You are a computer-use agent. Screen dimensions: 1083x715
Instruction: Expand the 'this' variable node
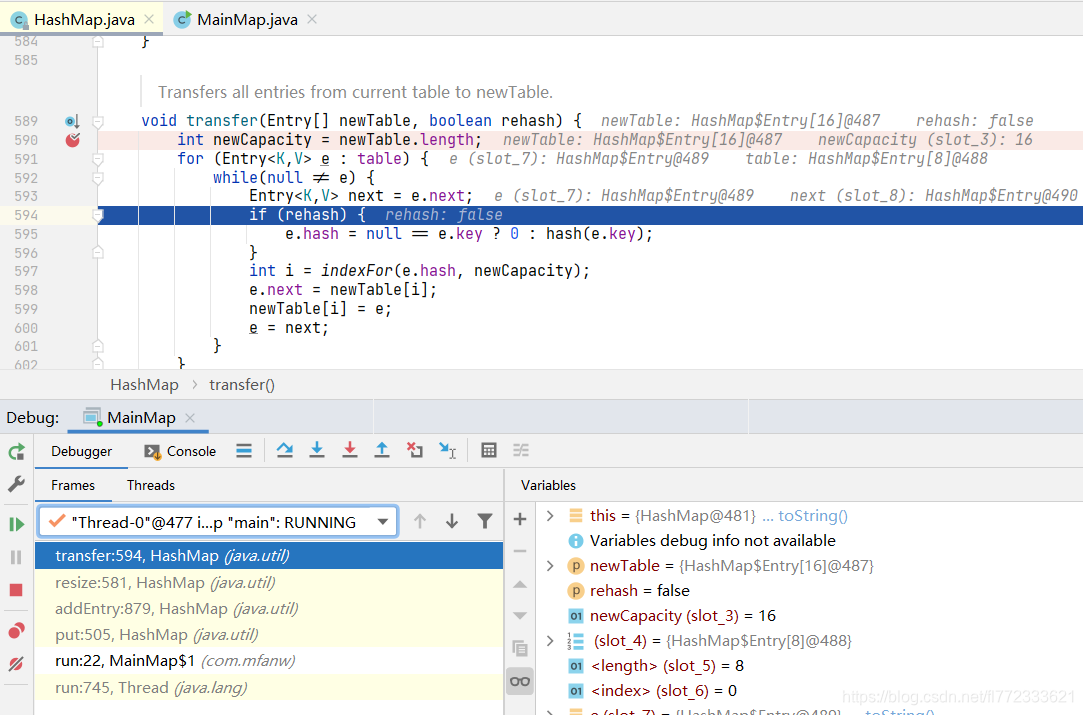550,515
